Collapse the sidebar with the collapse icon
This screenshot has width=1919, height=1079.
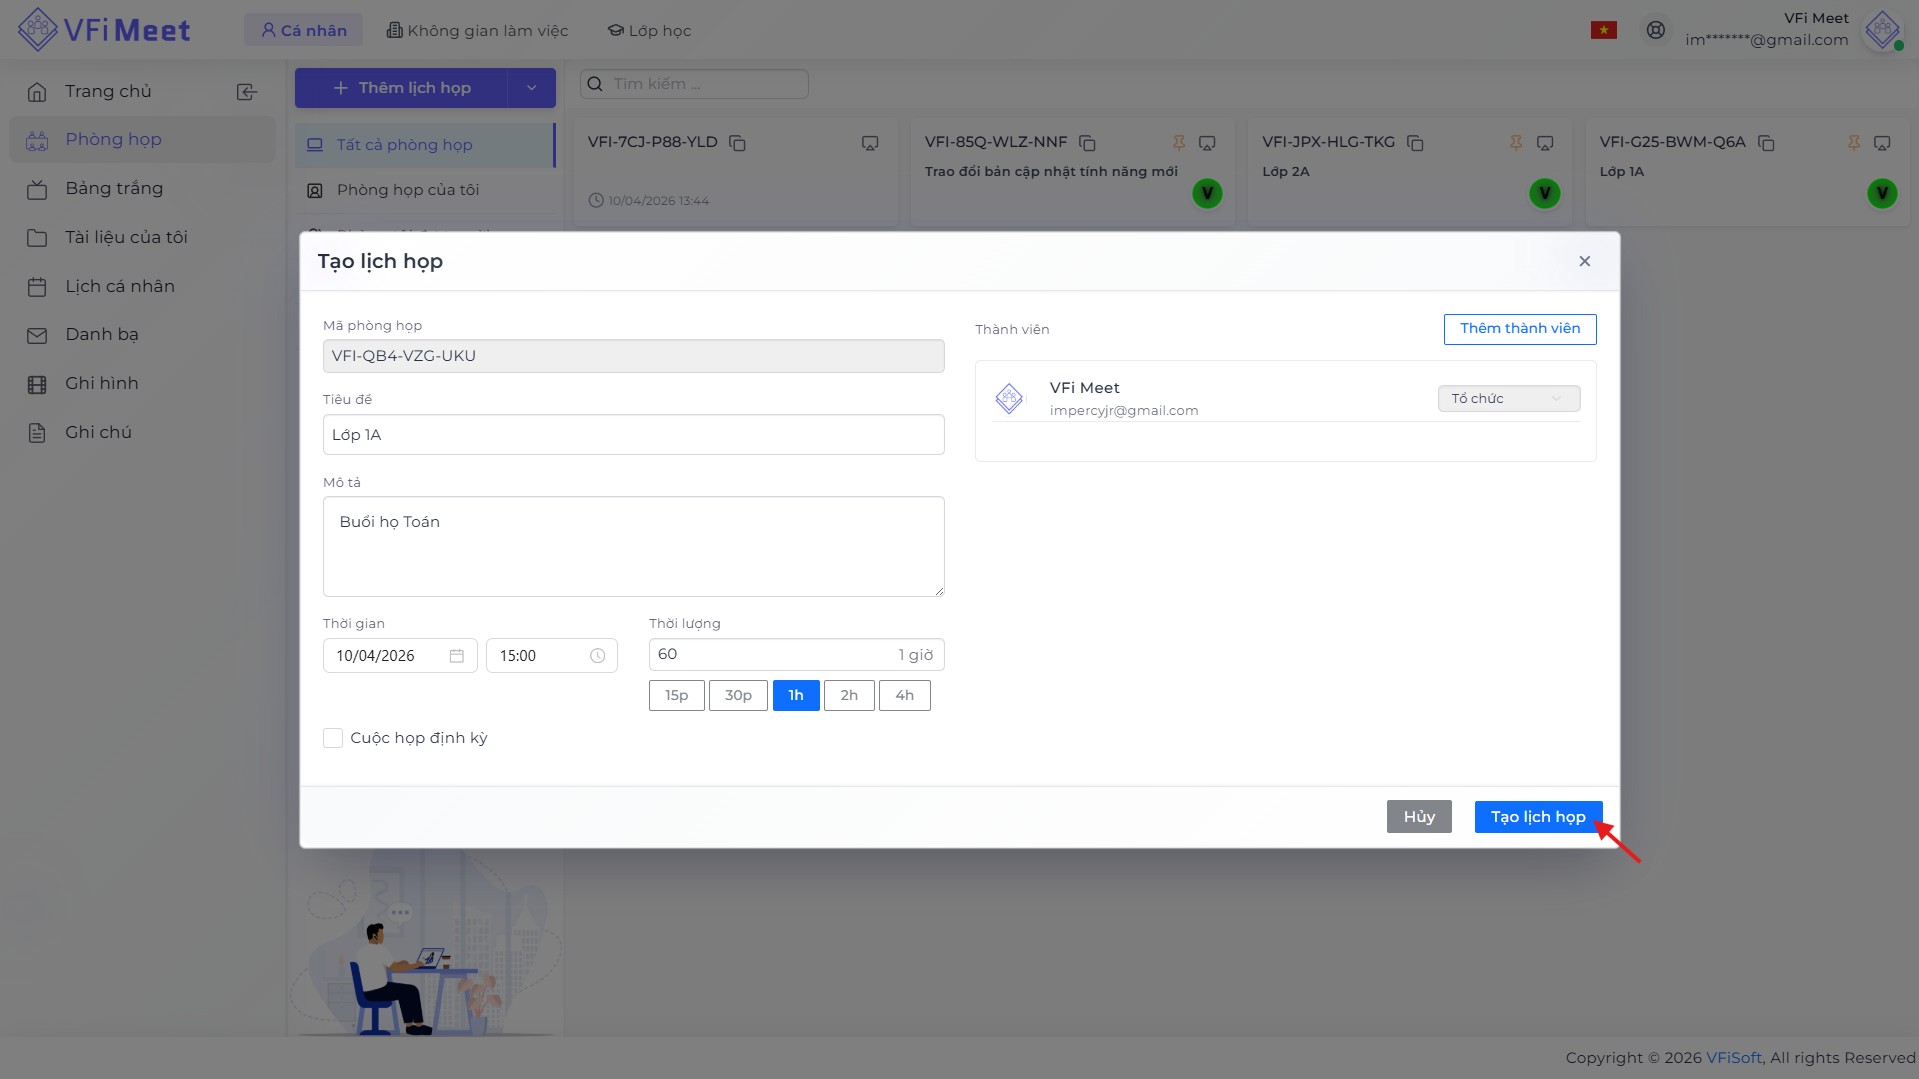pos(246,92)
